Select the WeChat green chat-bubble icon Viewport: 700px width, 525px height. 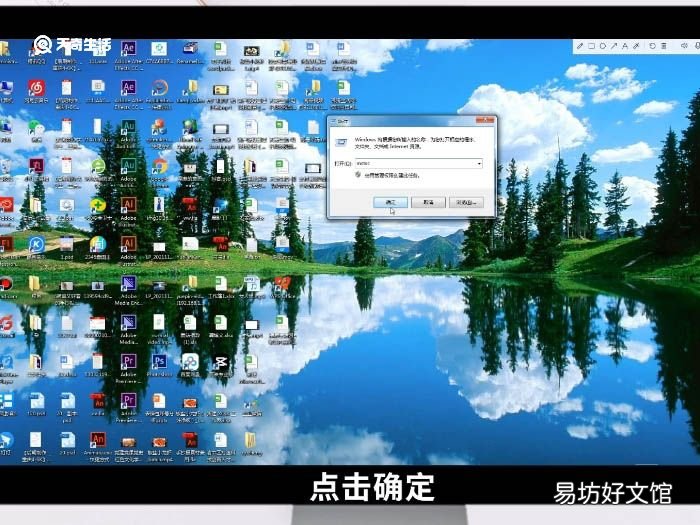(36, 128)
